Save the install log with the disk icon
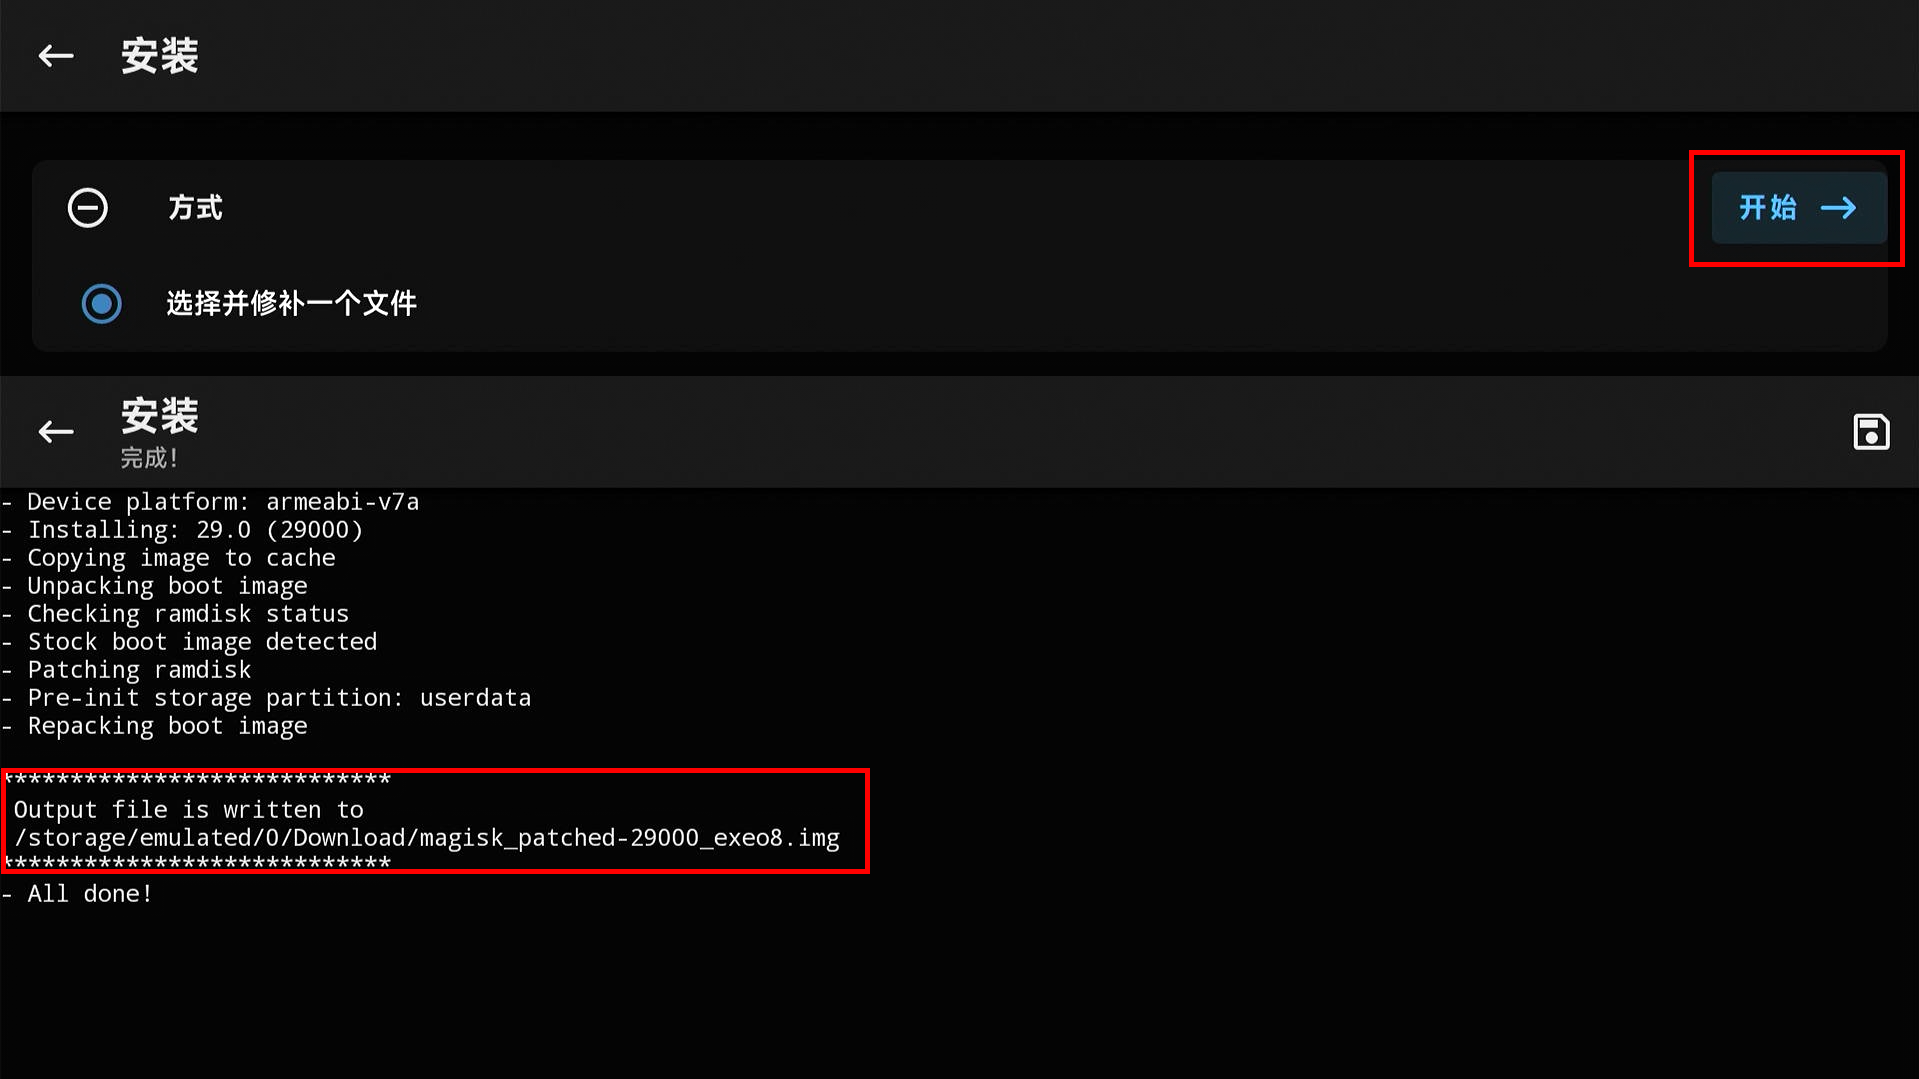Screen dimensions: 1919x1079 coord(1870,432)
